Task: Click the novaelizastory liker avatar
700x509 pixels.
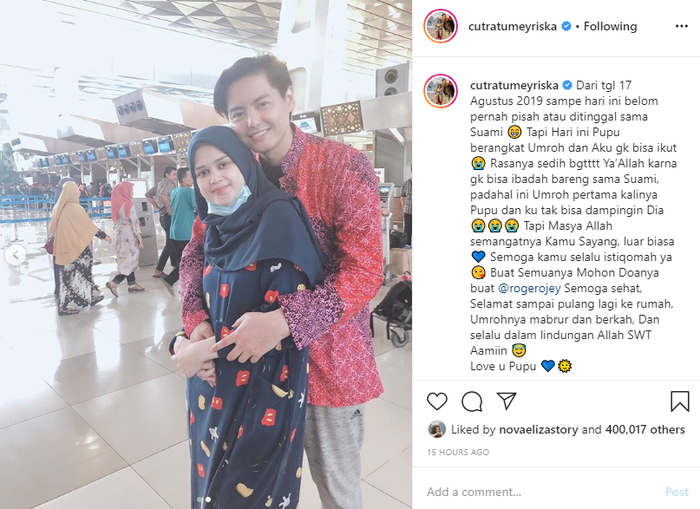Action: click(x=437, y=430)
